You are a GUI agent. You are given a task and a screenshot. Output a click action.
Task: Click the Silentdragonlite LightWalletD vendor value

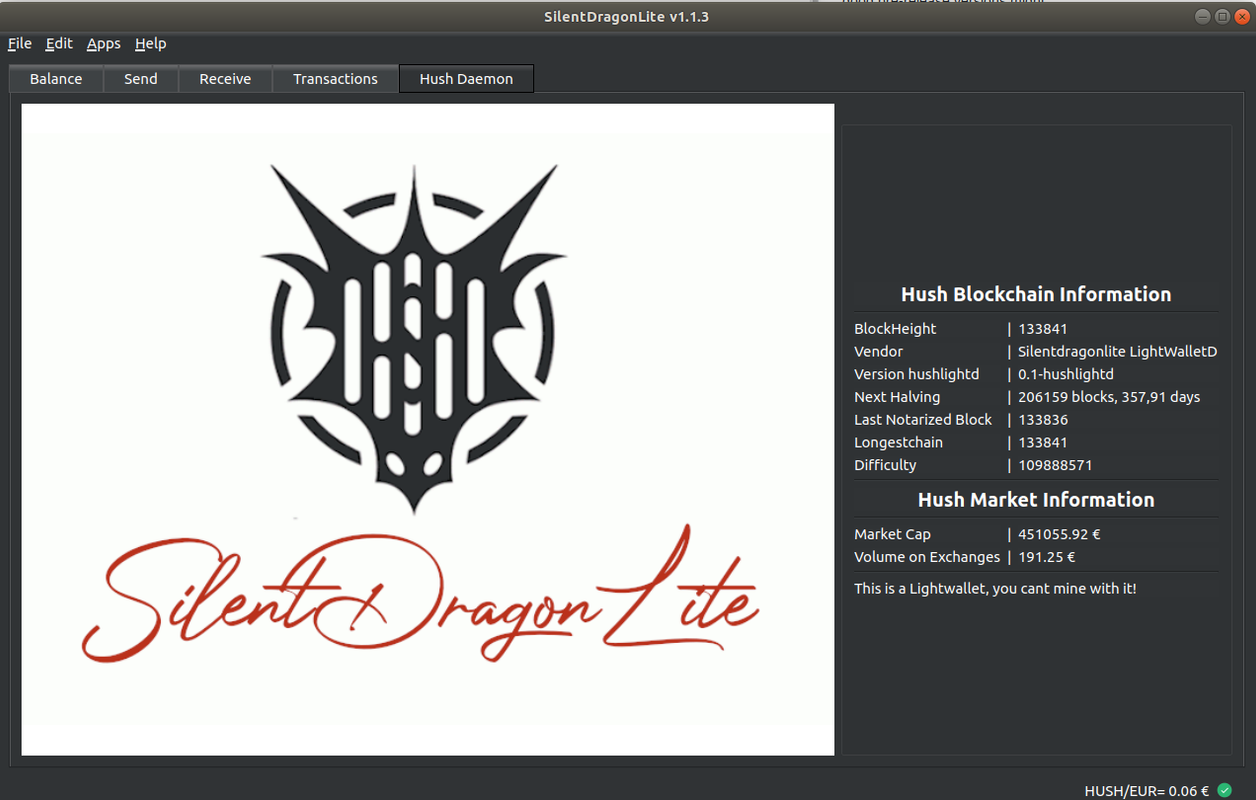[1117, 352]
